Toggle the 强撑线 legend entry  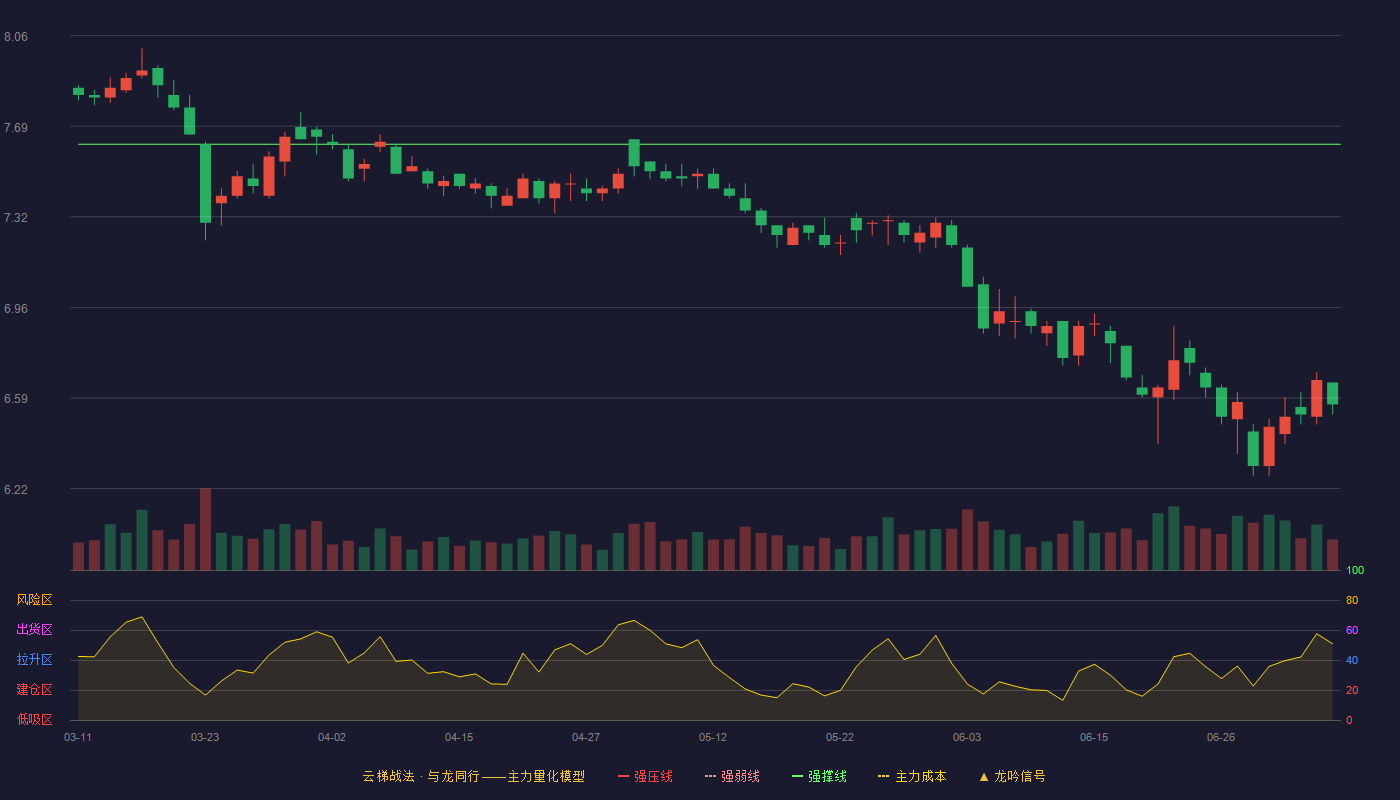tap(819, 776)
